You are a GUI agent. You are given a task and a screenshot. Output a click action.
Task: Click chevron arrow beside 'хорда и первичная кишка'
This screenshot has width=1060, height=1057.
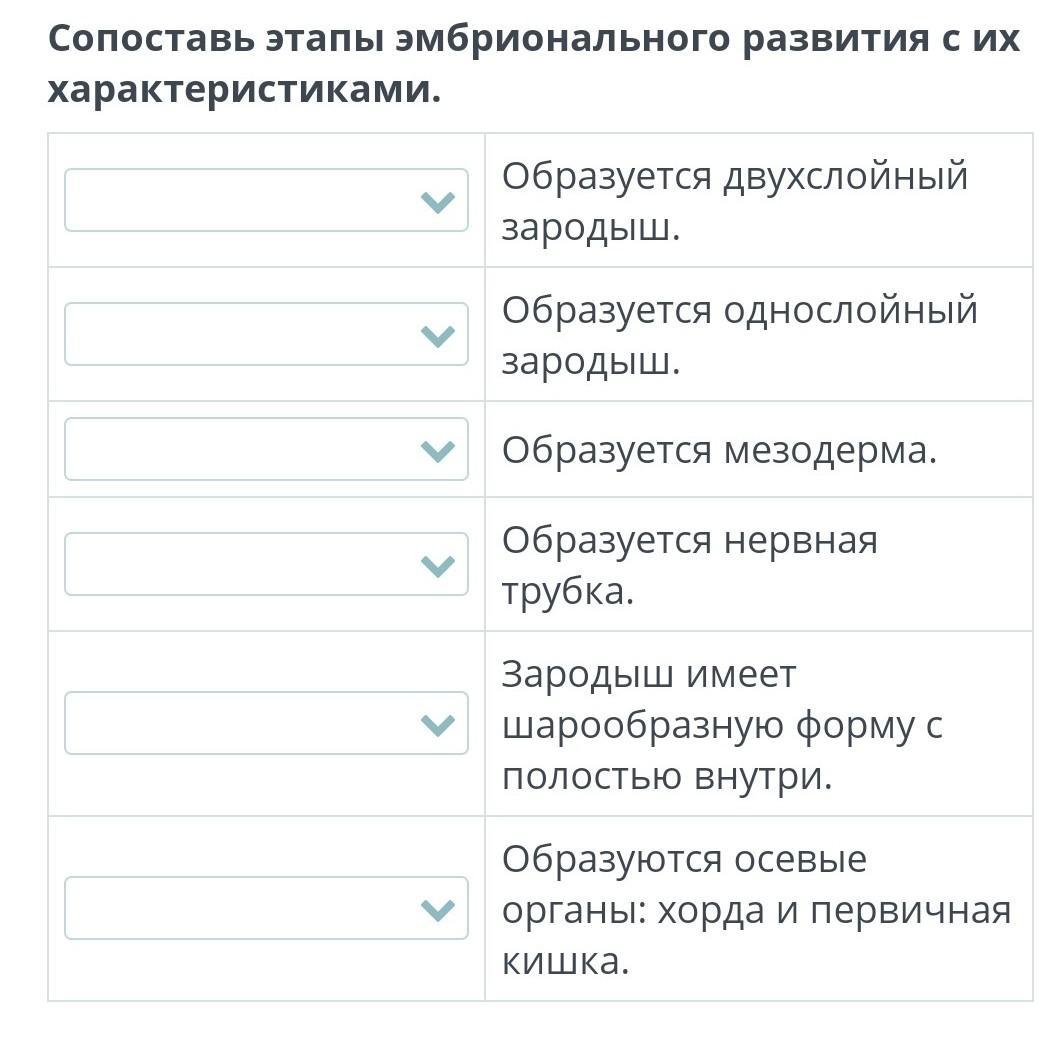click(x=437, y=910)
